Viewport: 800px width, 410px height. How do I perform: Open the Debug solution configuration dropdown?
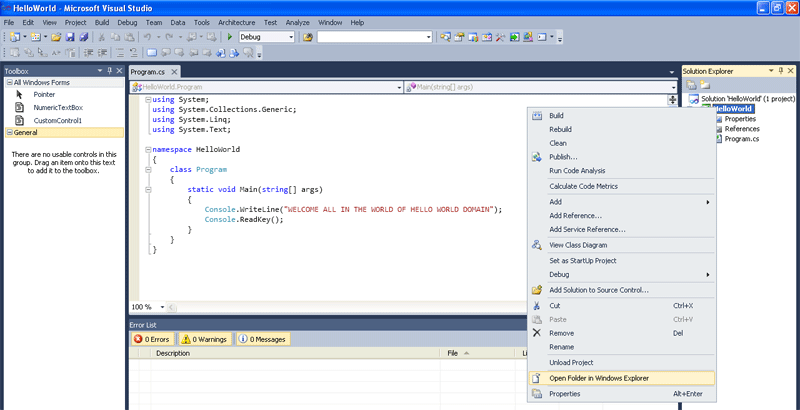(291, 37)
